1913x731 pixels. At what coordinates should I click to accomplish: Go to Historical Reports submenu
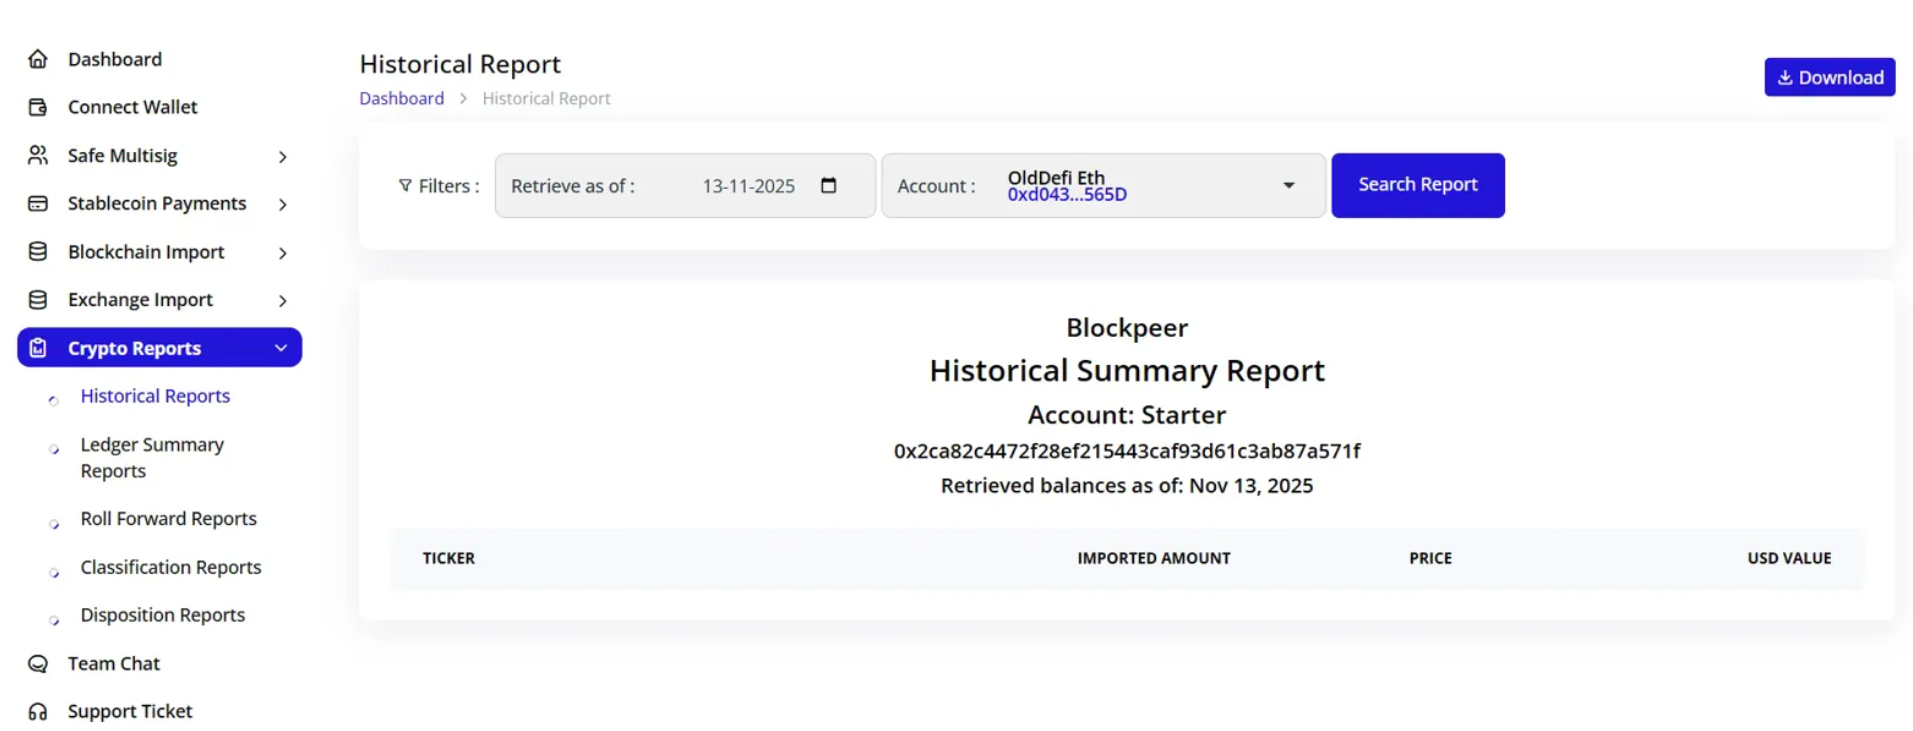pyautogui.click(x=155, y=396)
